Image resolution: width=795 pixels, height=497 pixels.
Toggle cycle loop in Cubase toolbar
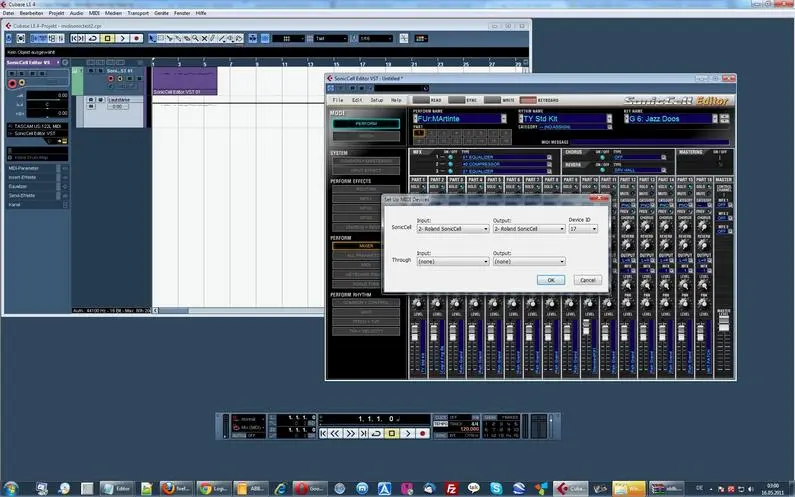(x=93, y=39)
